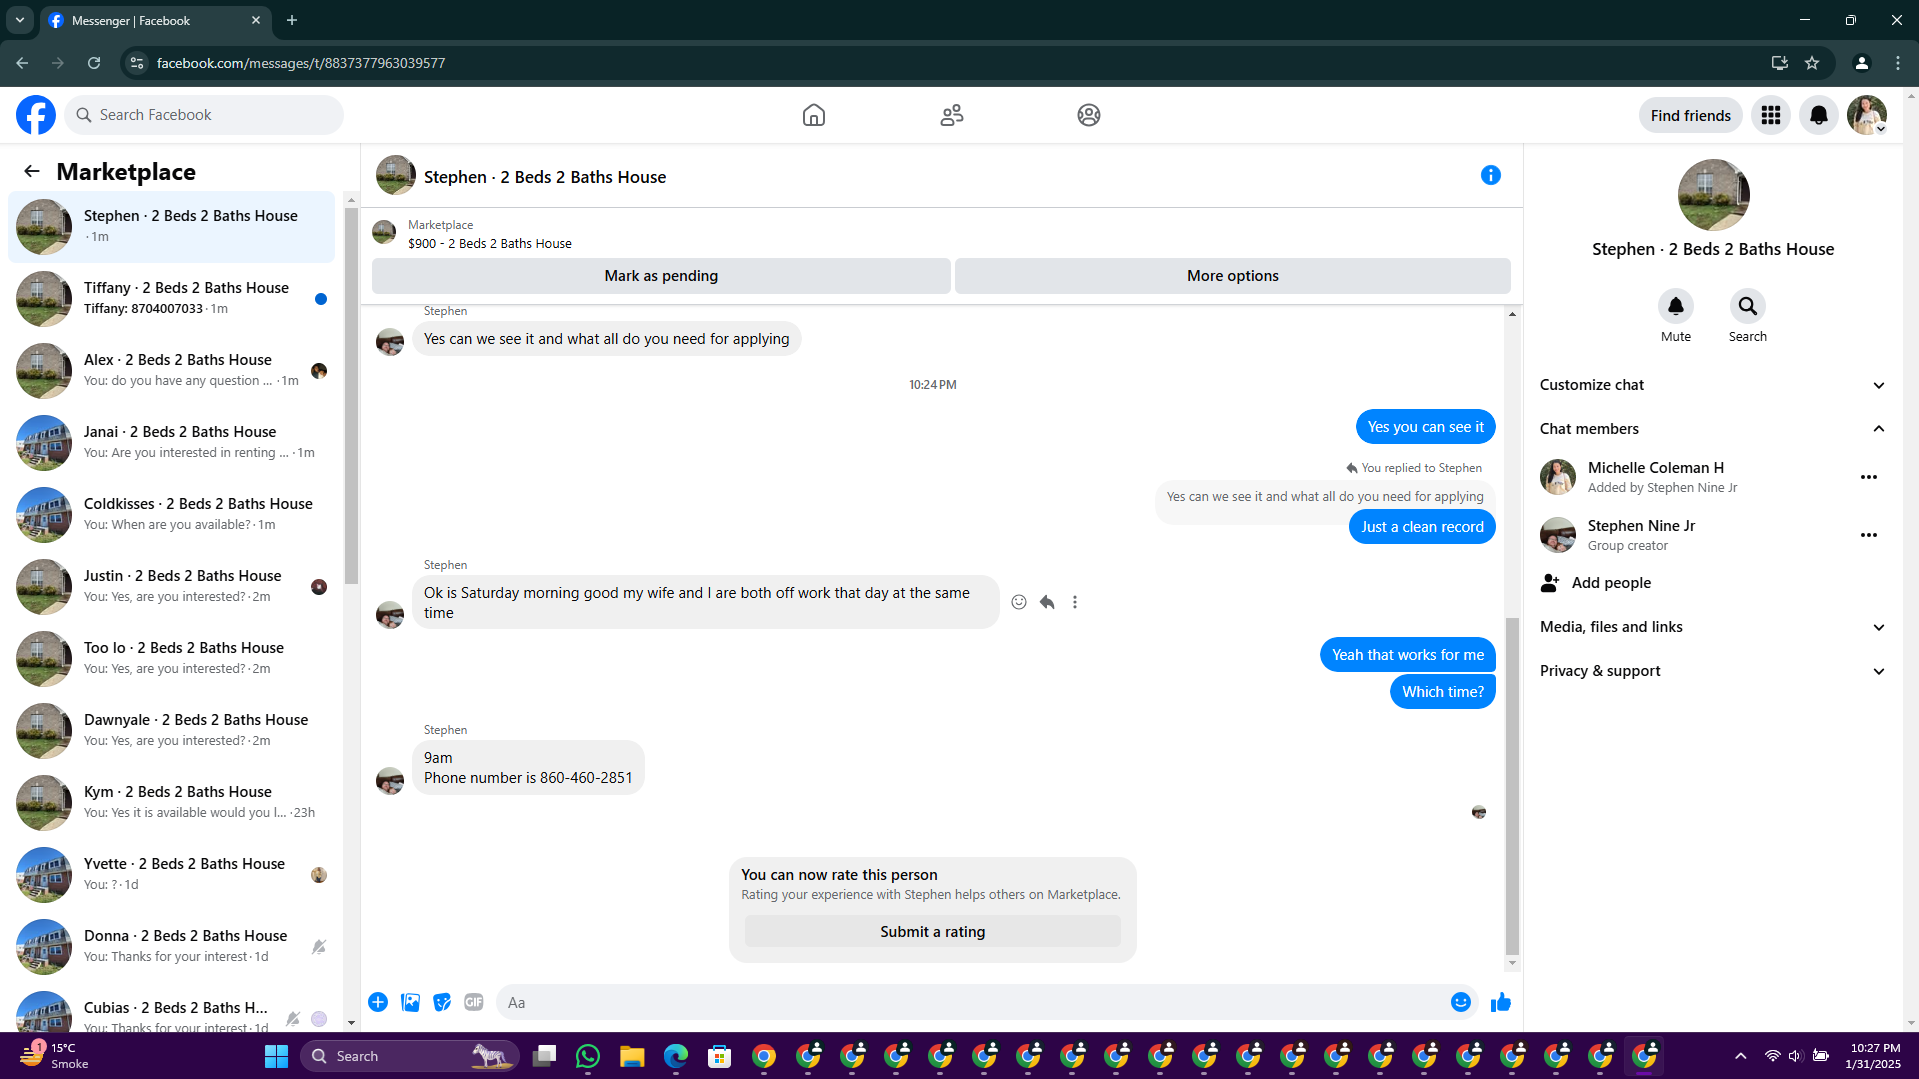The height and width of the screenshot is (1079, 1919).
Task: Click More options button
Action: point(1232,276)
